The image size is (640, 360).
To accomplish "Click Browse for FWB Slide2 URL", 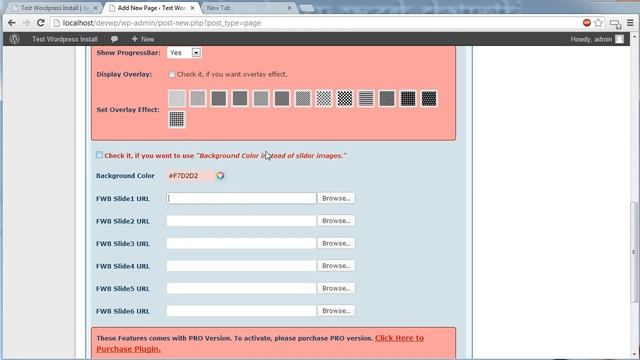I will click(x=336, y=221).
